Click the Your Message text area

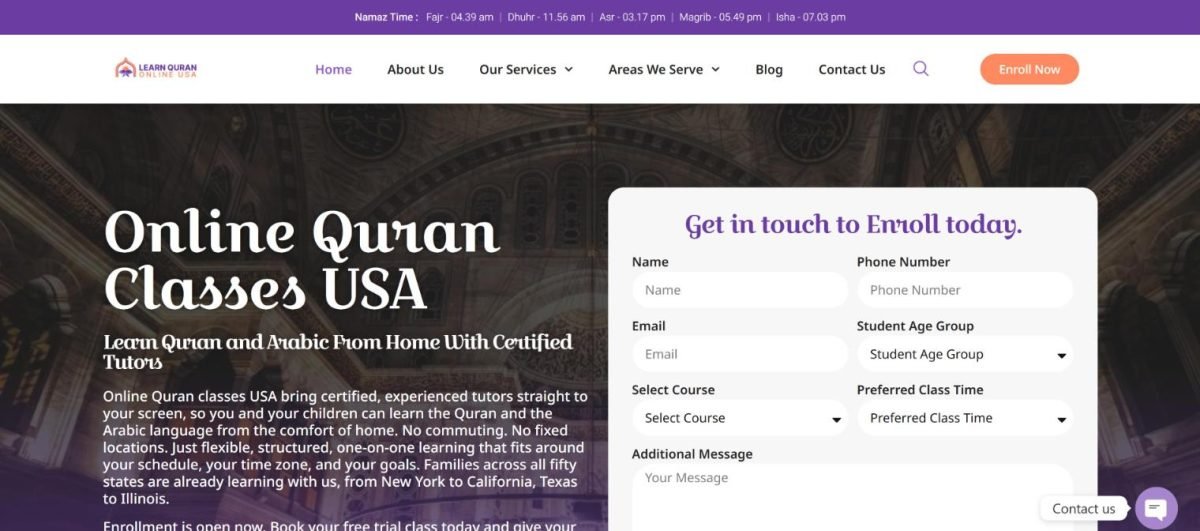[x=852, y=498]
